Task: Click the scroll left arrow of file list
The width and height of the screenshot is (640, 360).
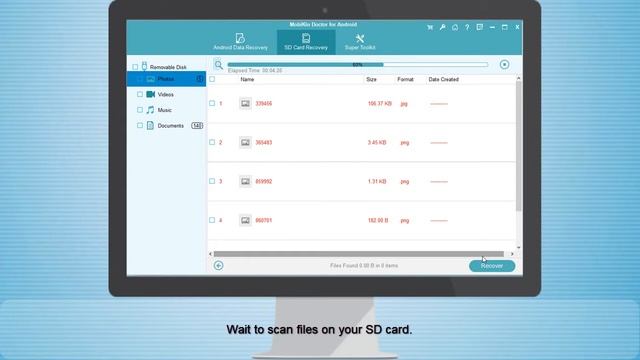Action: pyautogui.click(x=211, y=254)
